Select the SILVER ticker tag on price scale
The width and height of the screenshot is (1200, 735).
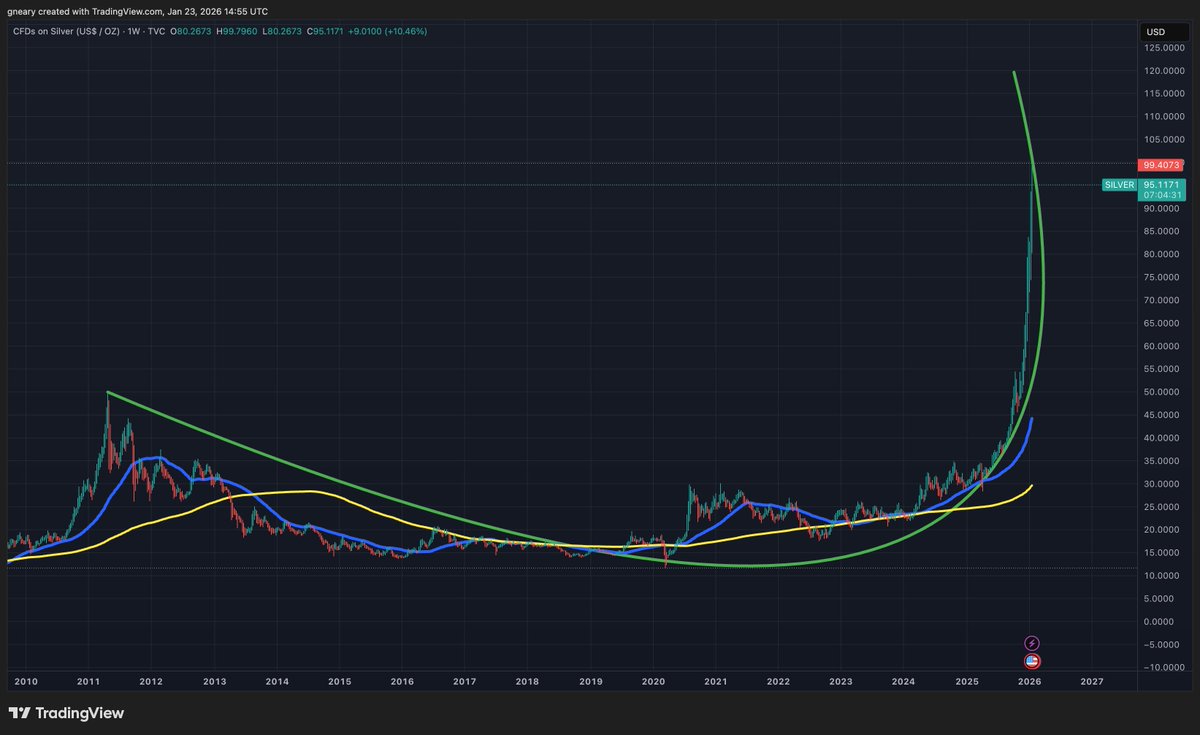[x=1118, y=185]
